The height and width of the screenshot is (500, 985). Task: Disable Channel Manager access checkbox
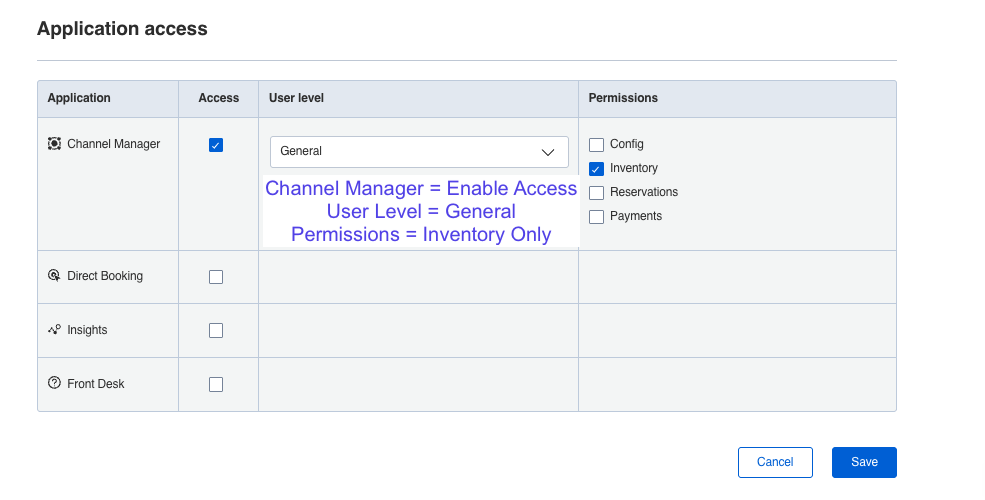click(x=216, y=145)
